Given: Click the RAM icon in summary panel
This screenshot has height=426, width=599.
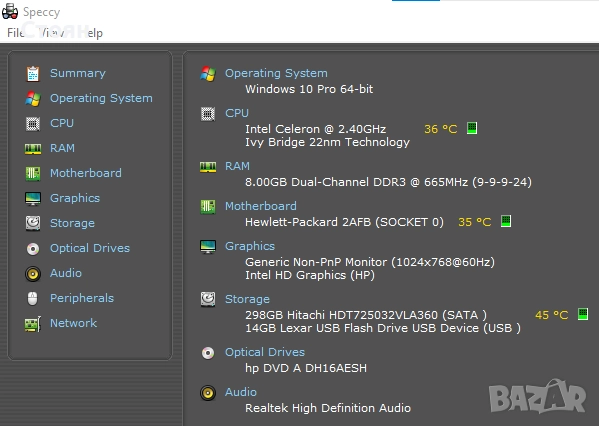Looking at the screenshot, I should [208, 167].
